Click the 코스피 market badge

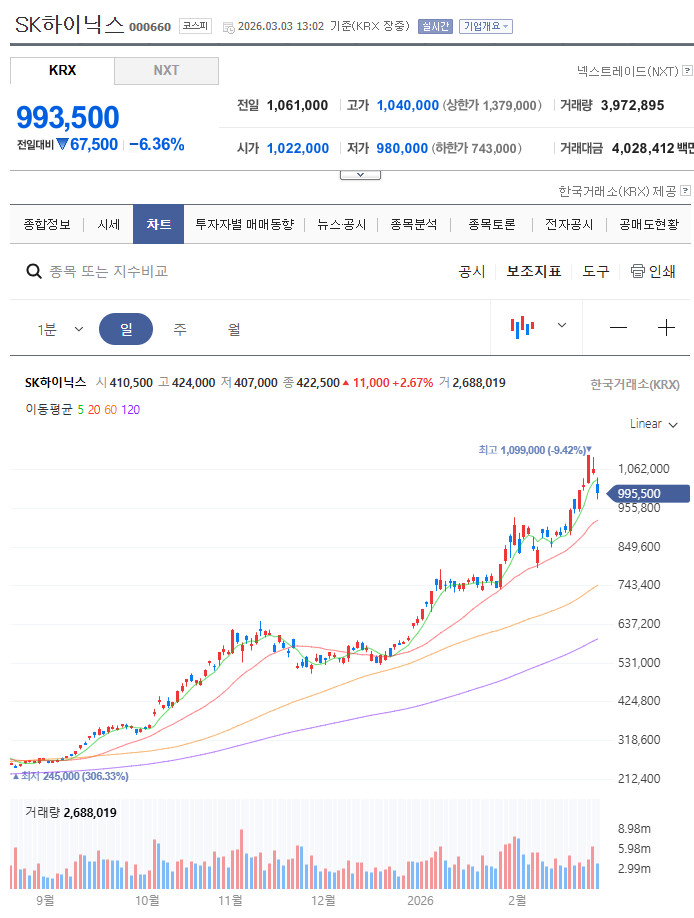click(x=195, y=26)
